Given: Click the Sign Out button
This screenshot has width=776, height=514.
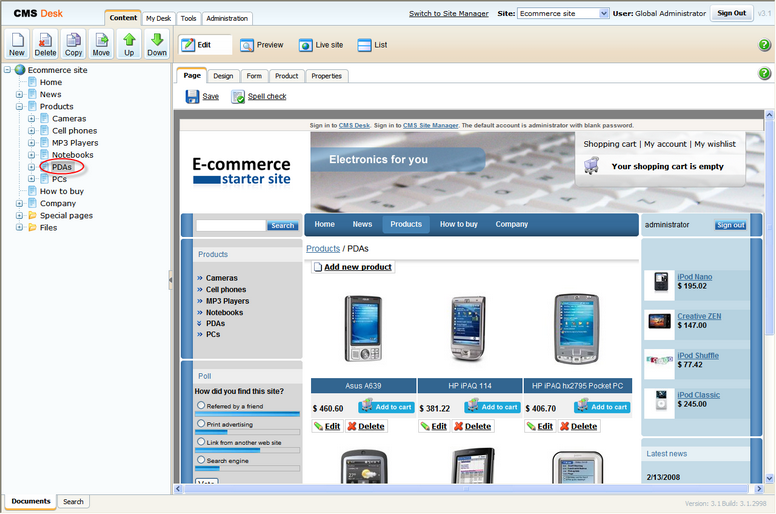Looking at the screenshot, I should (731, 13).
